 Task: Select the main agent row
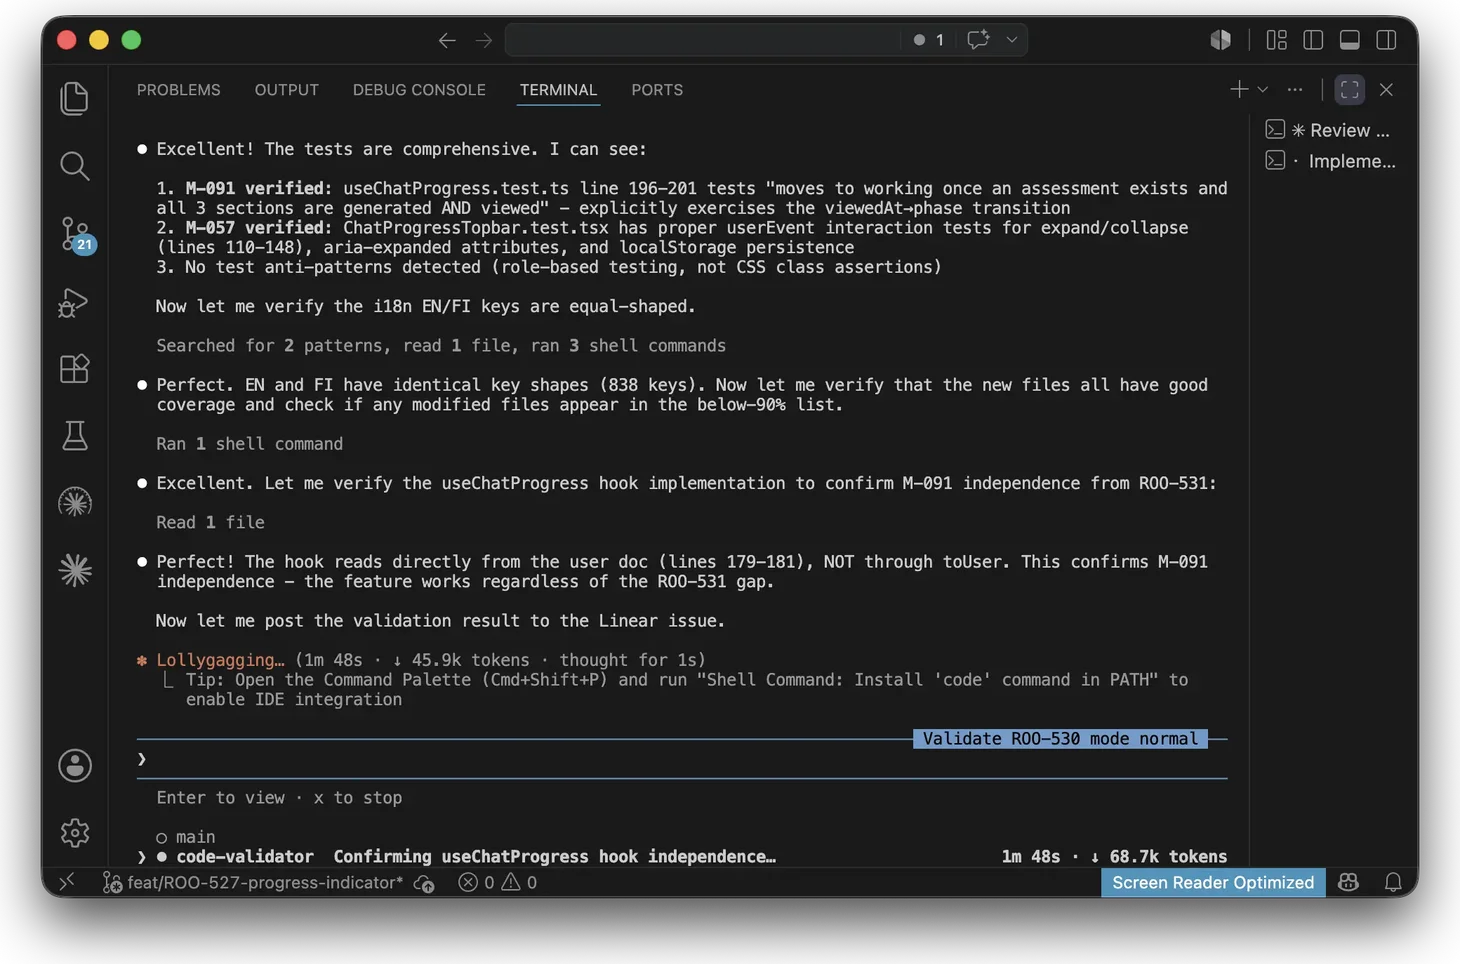point(186,837)
